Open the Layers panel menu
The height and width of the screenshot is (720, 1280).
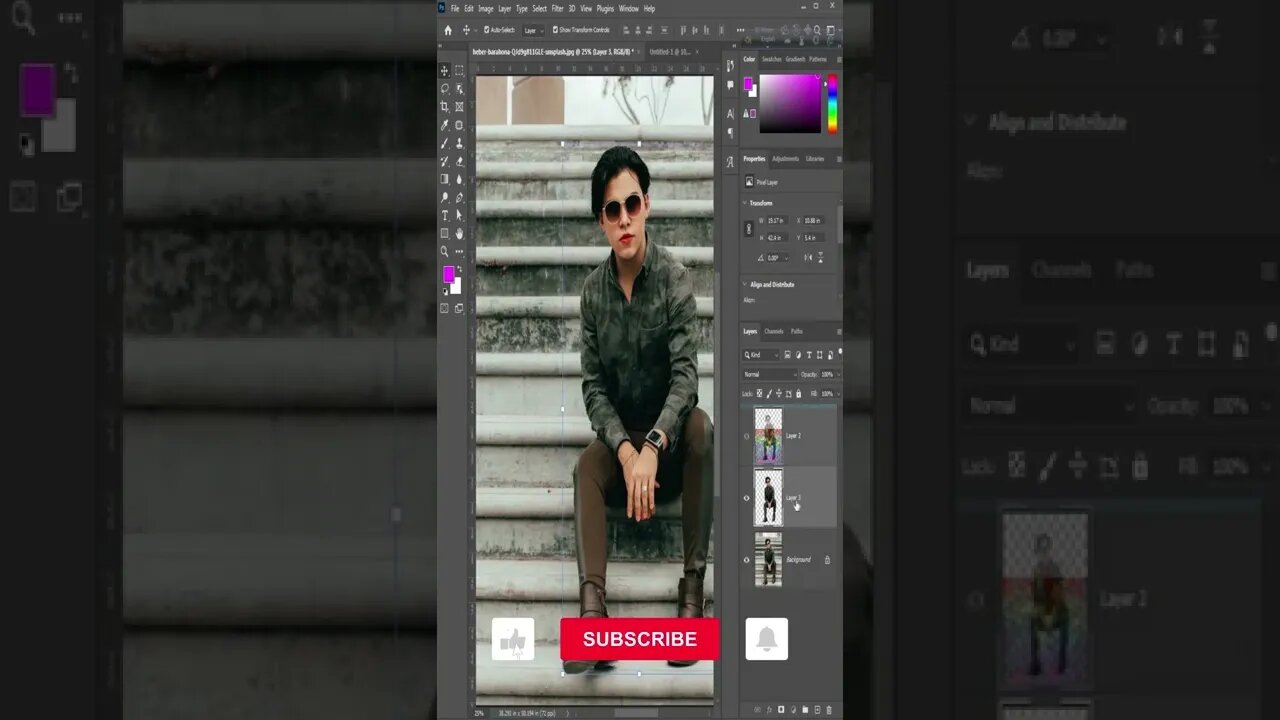838,331
